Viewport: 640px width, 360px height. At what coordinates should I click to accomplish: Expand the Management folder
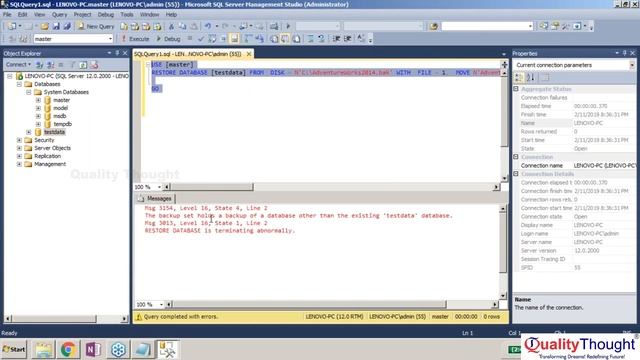[x=19, y=164]
